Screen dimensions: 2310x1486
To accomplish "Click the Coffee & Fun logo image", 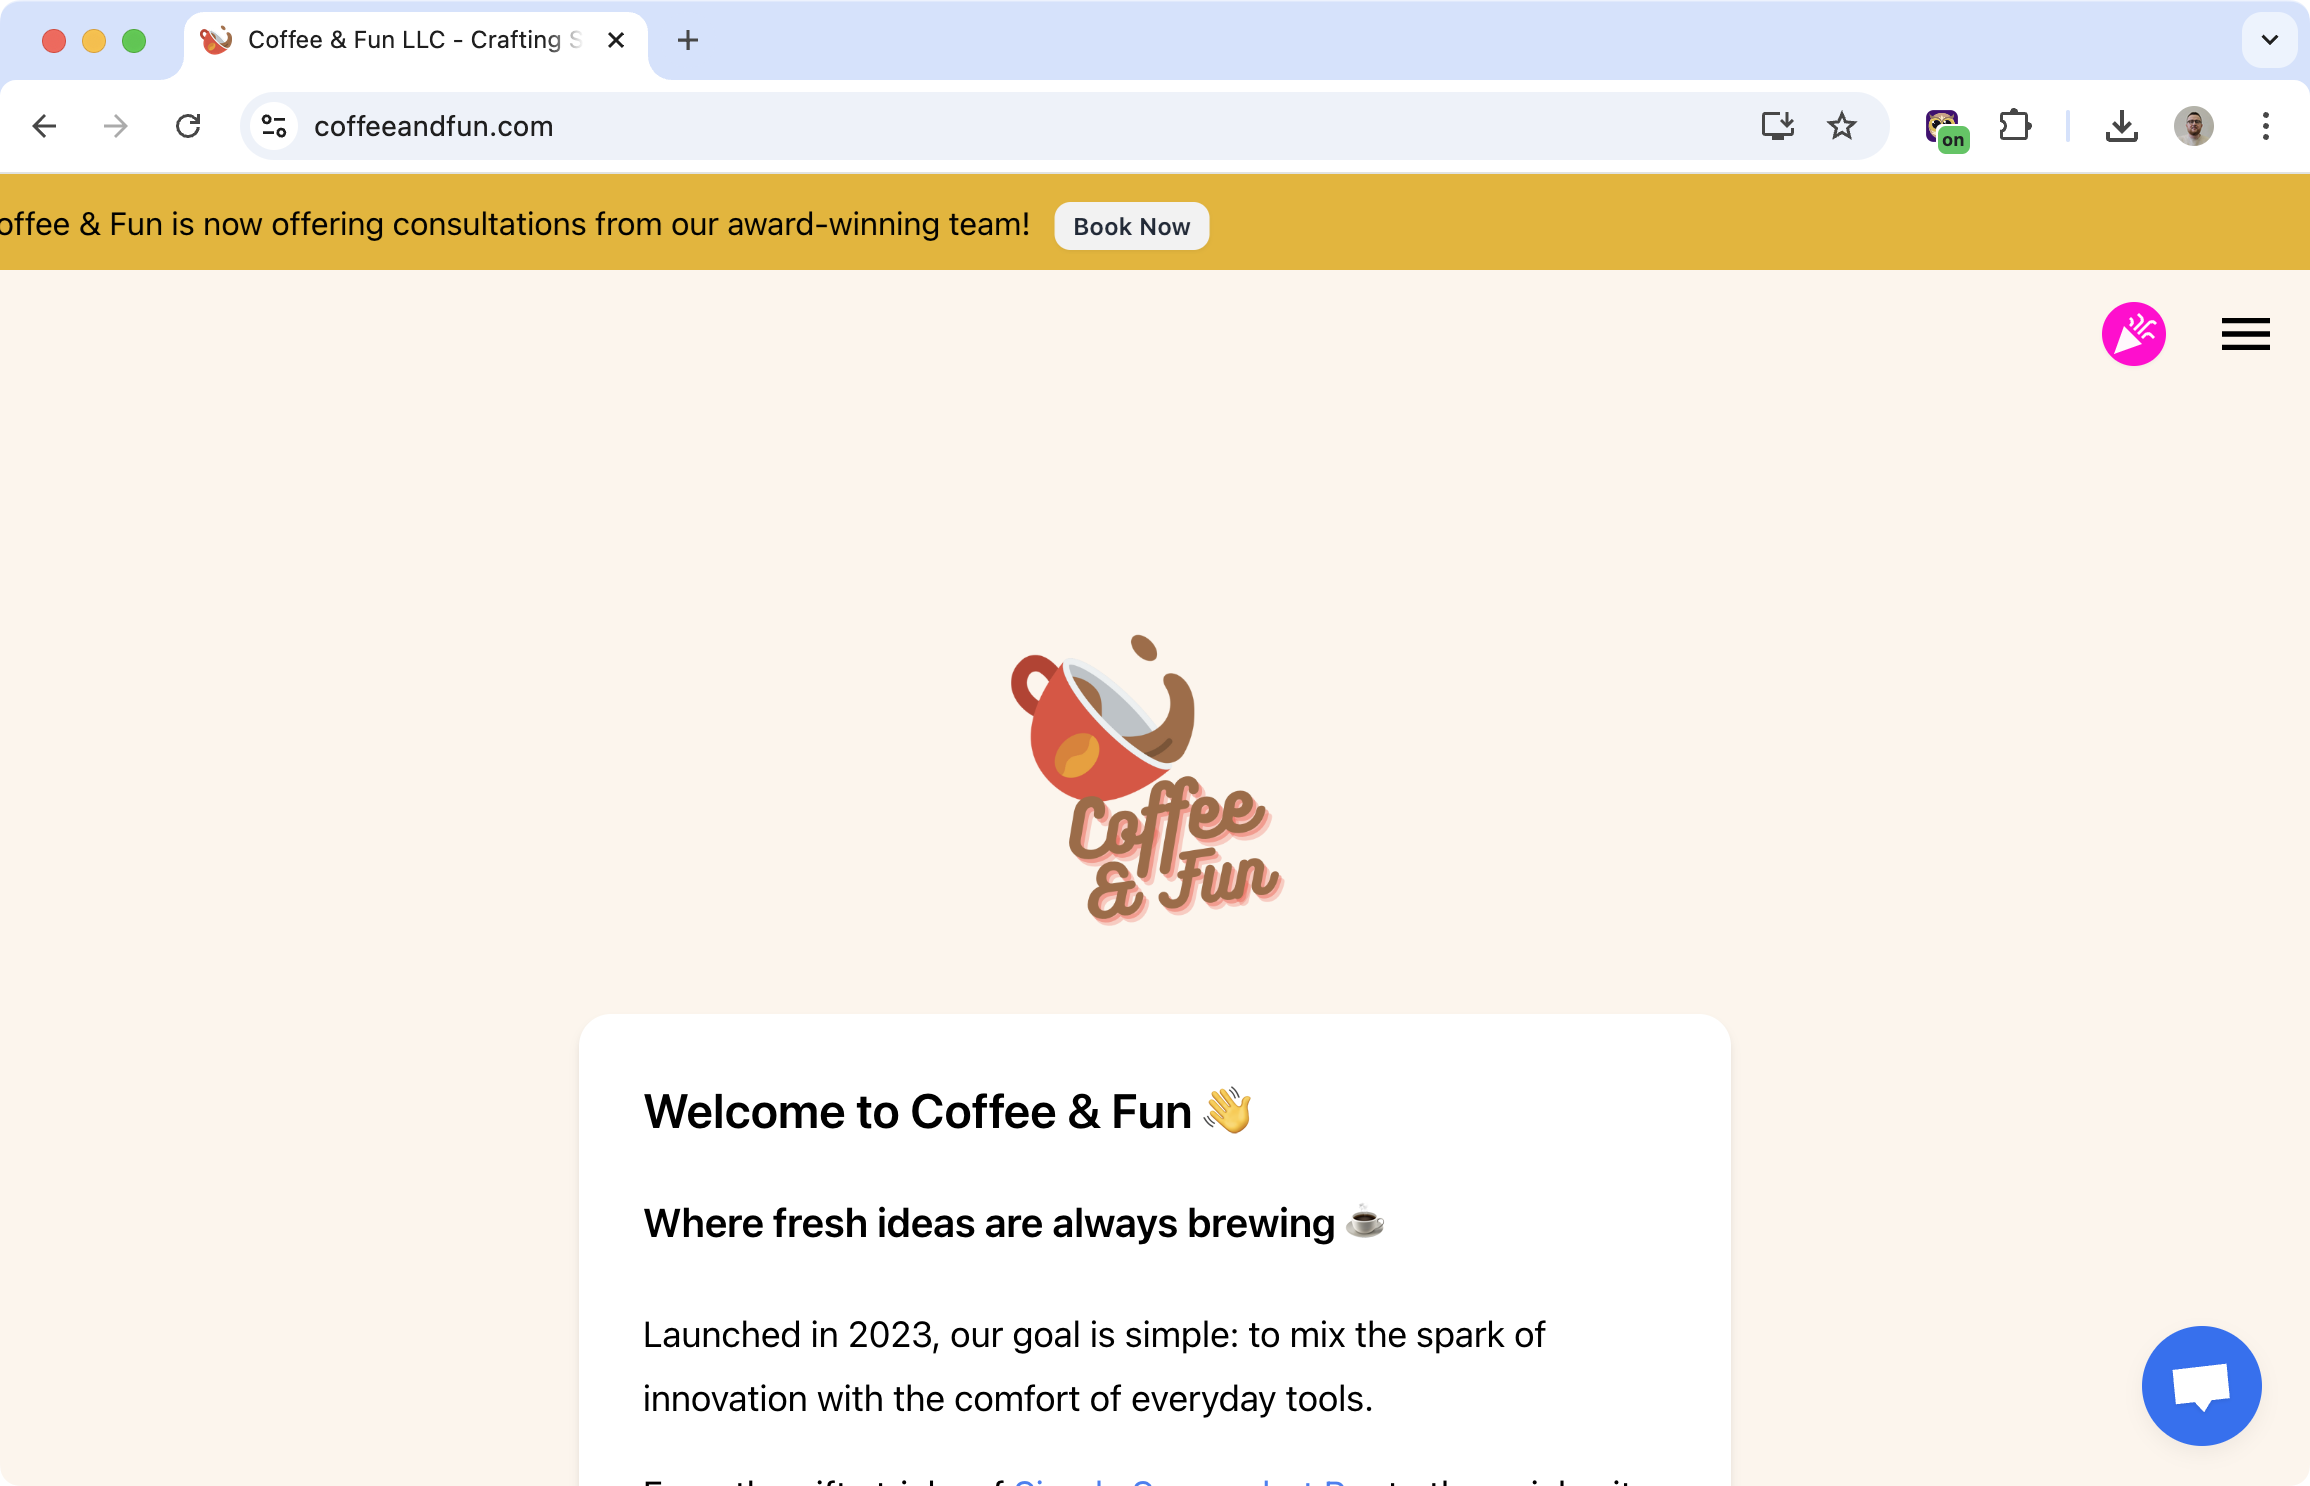I will [x=1147, y=779].
